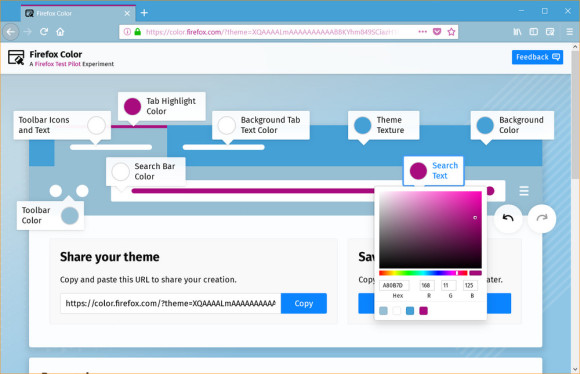Click the undo arrow button

[x=508, y=218]
